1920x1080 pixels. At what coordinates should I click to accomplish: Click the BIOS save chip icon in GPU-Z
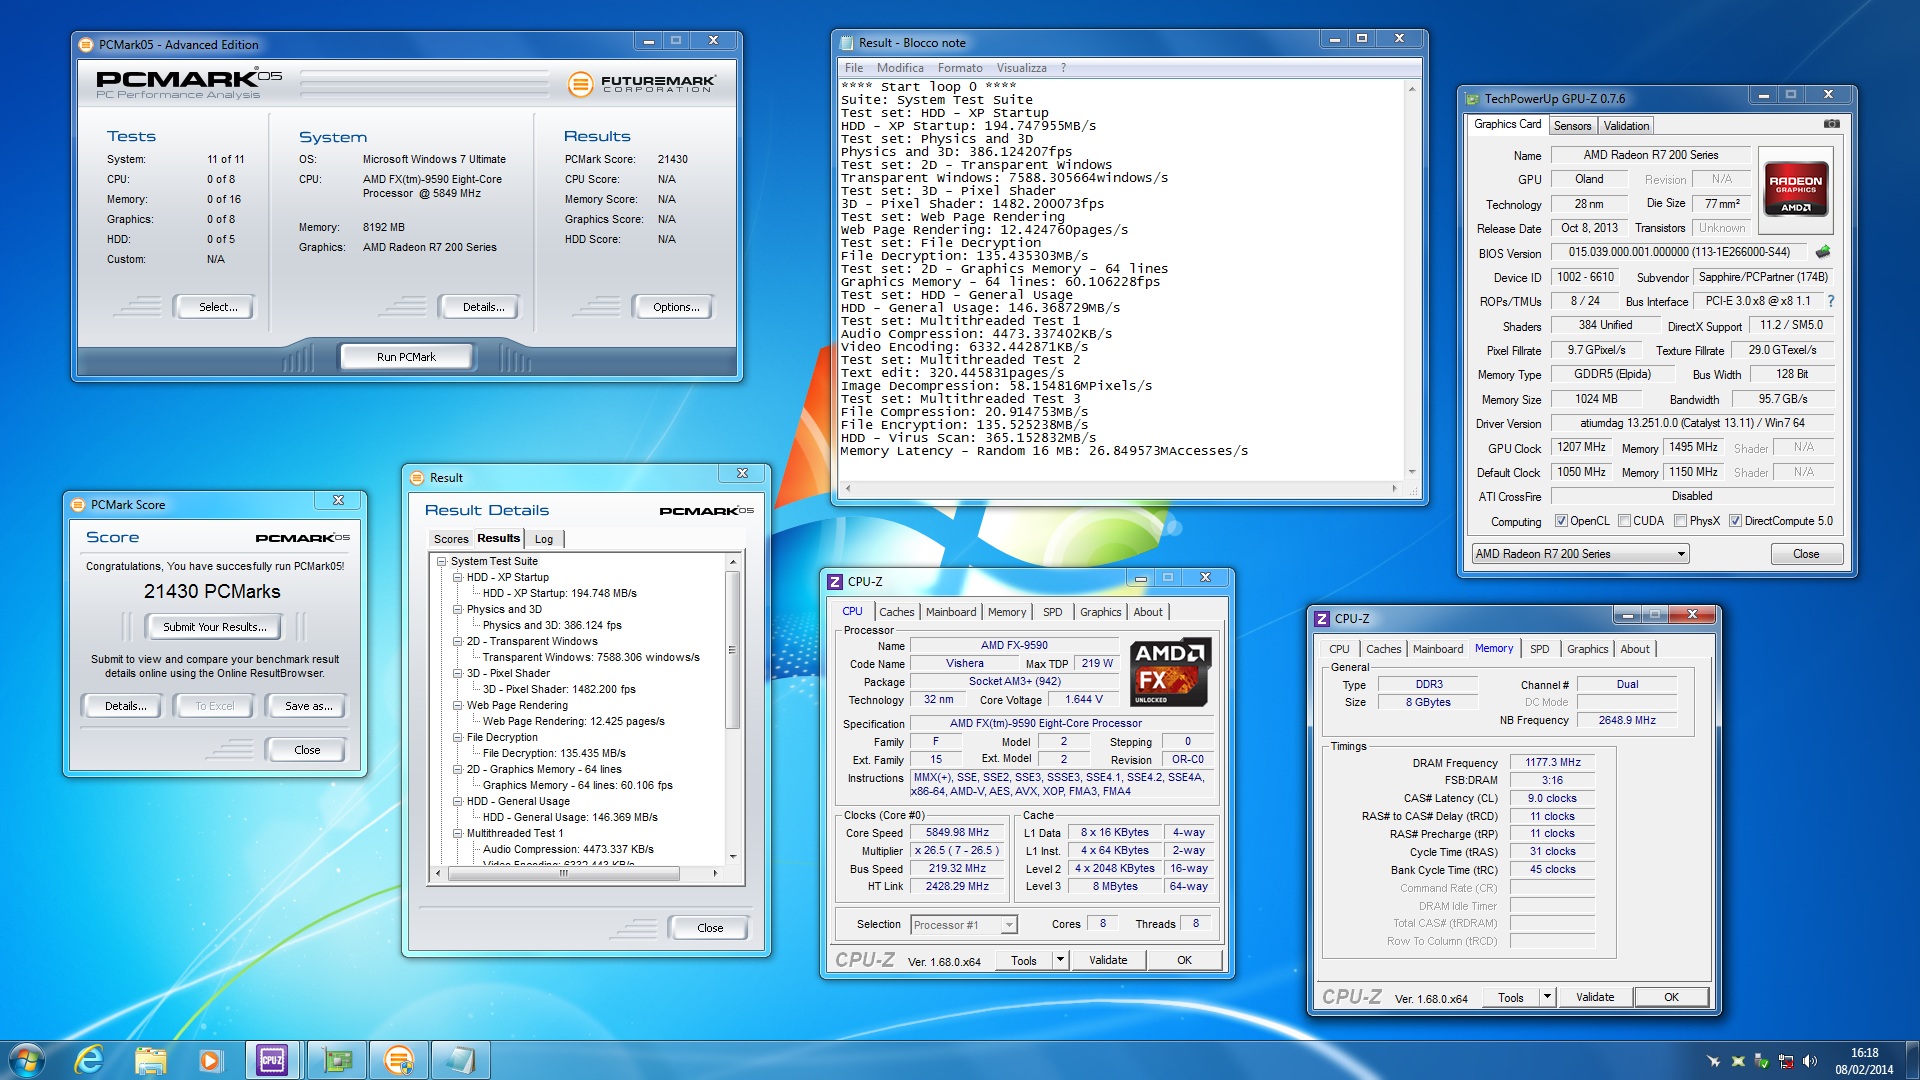click(1822, 252)
